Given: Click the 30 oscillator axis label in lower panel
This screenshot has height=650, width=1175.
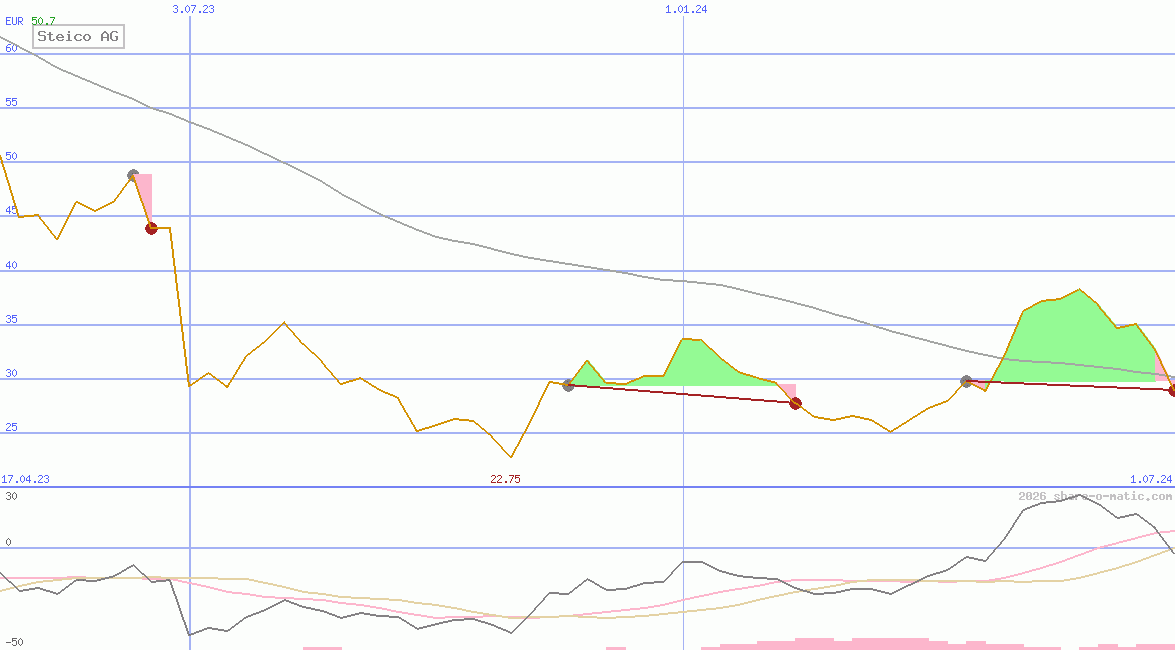Looking at the screenshot, I should (11, 496).
